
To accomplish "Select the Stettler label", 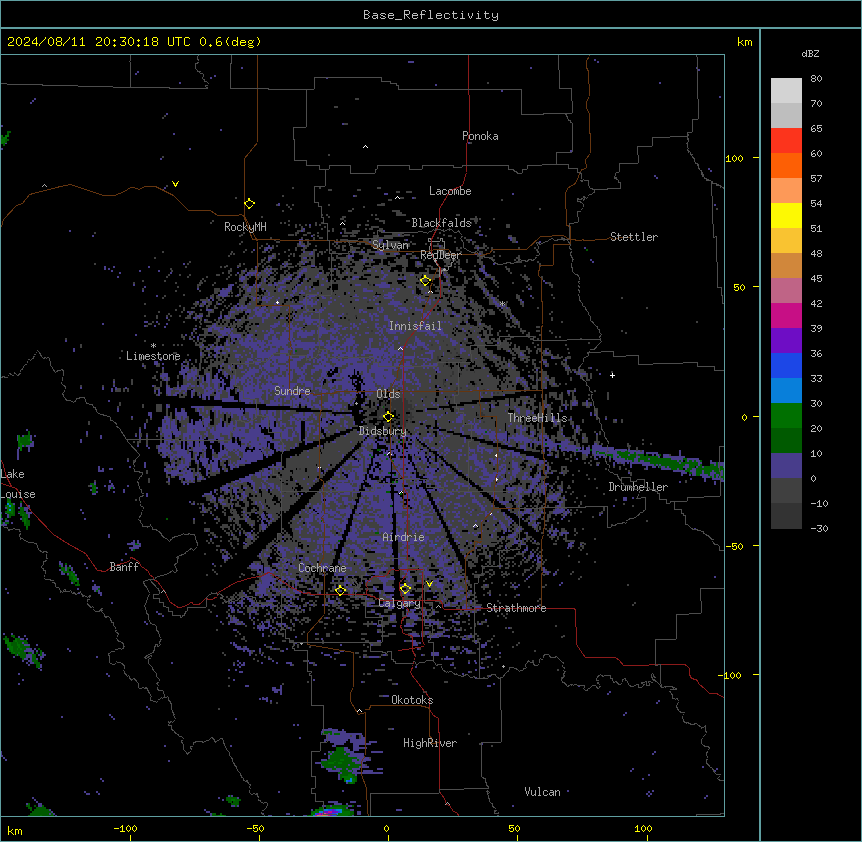I will coord(634,237).
